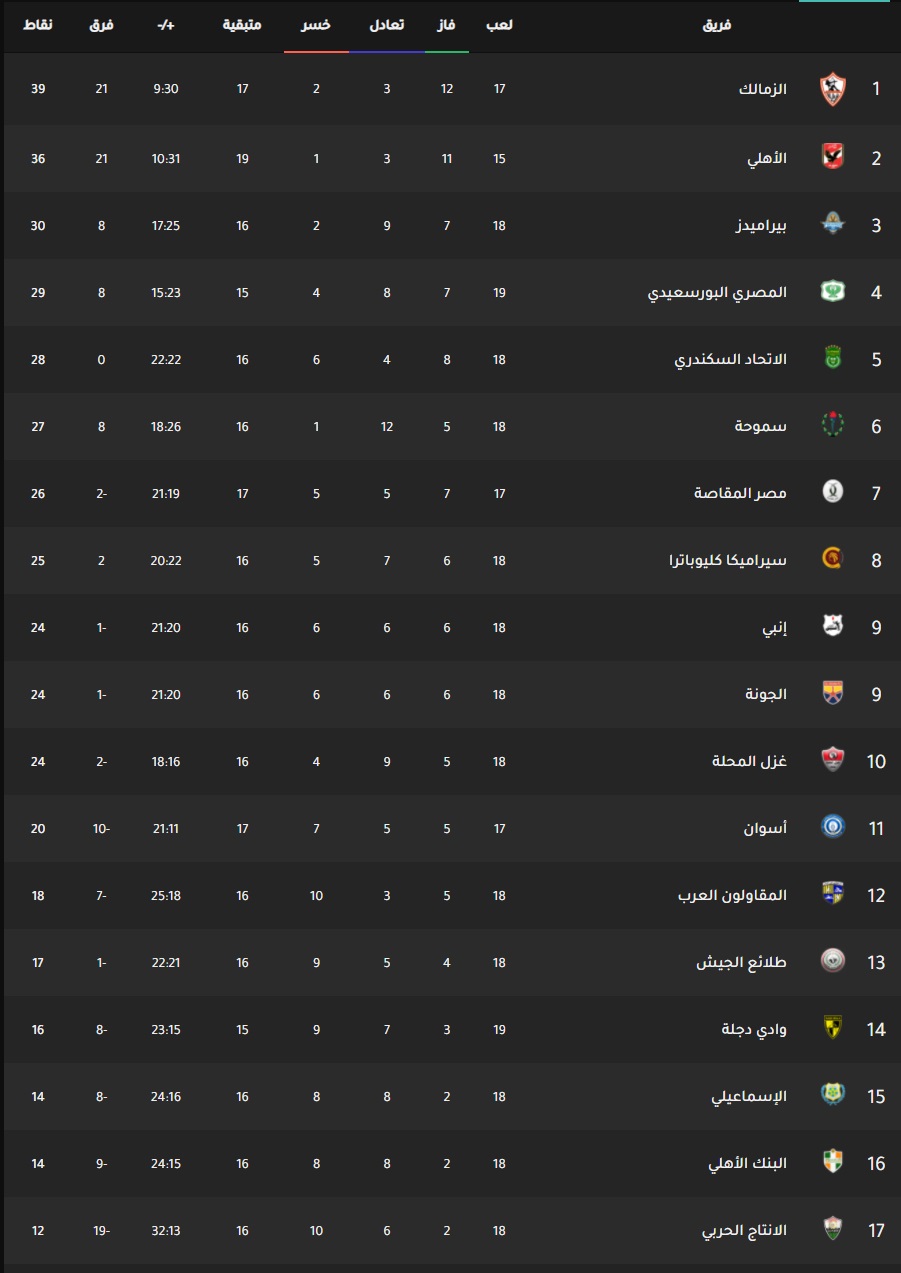This screenshot has height=1273, width=901.
Task: Sort table by نقاط column header
Action: click(x=38, y=24)
